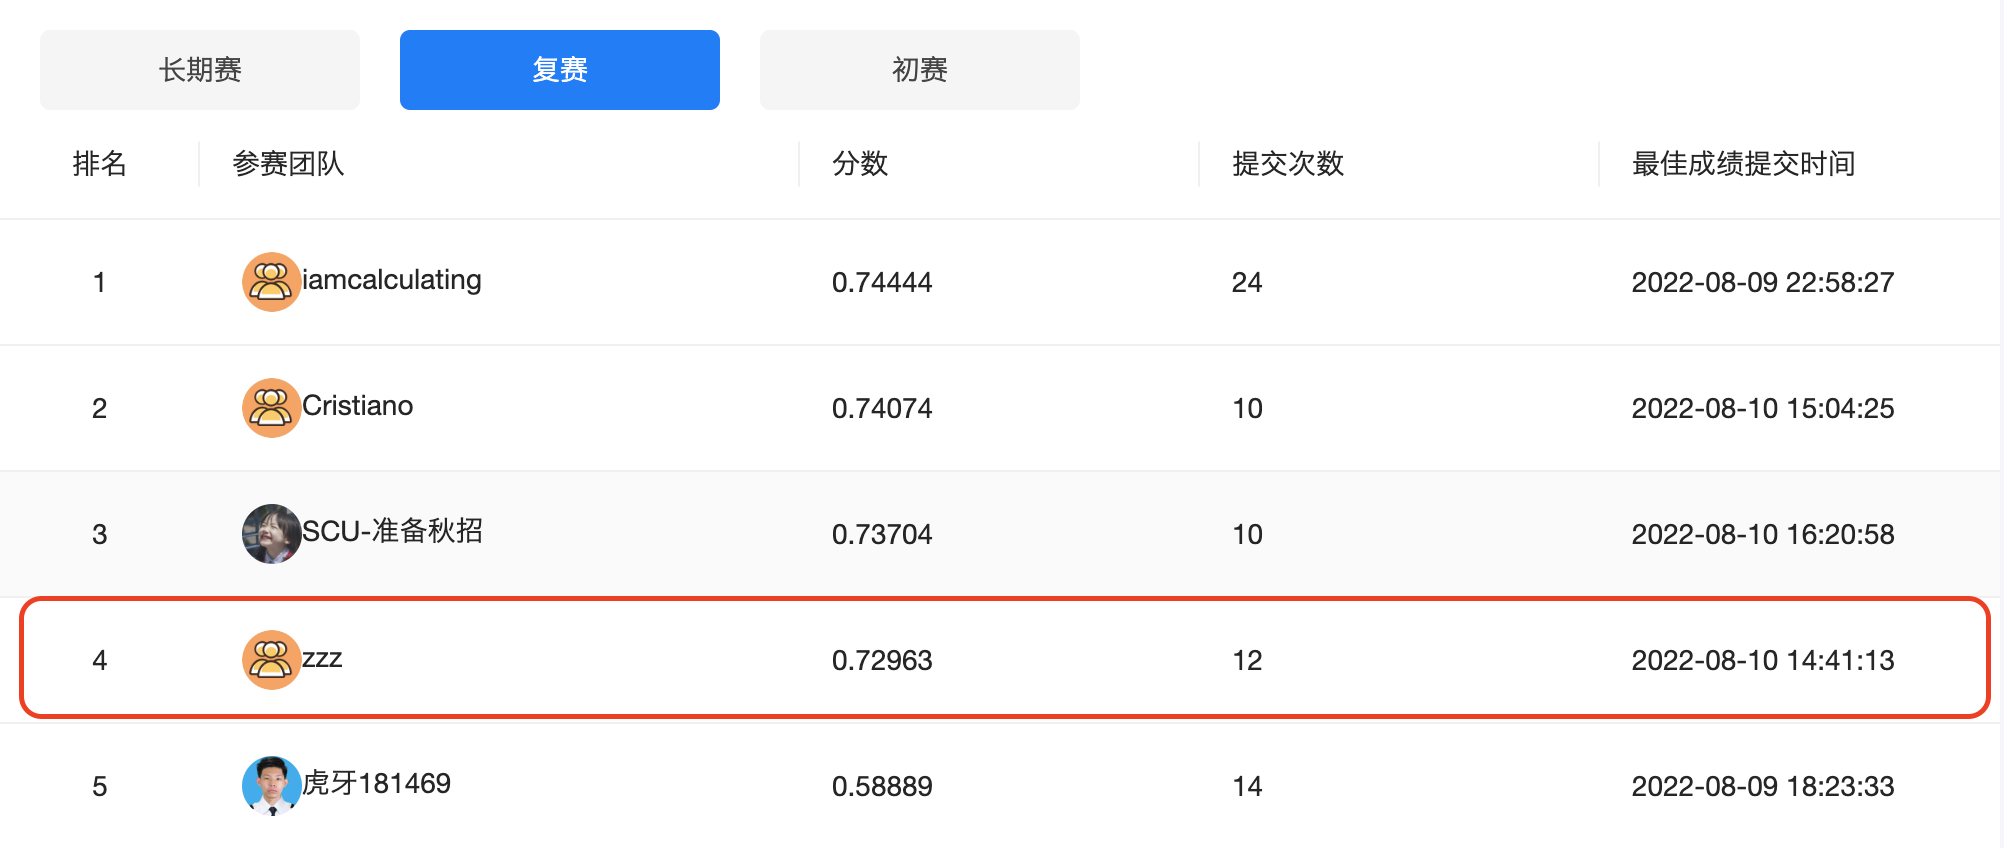Click team name SCU-准备秋招
2004x848 pixels.
(393, 531)
